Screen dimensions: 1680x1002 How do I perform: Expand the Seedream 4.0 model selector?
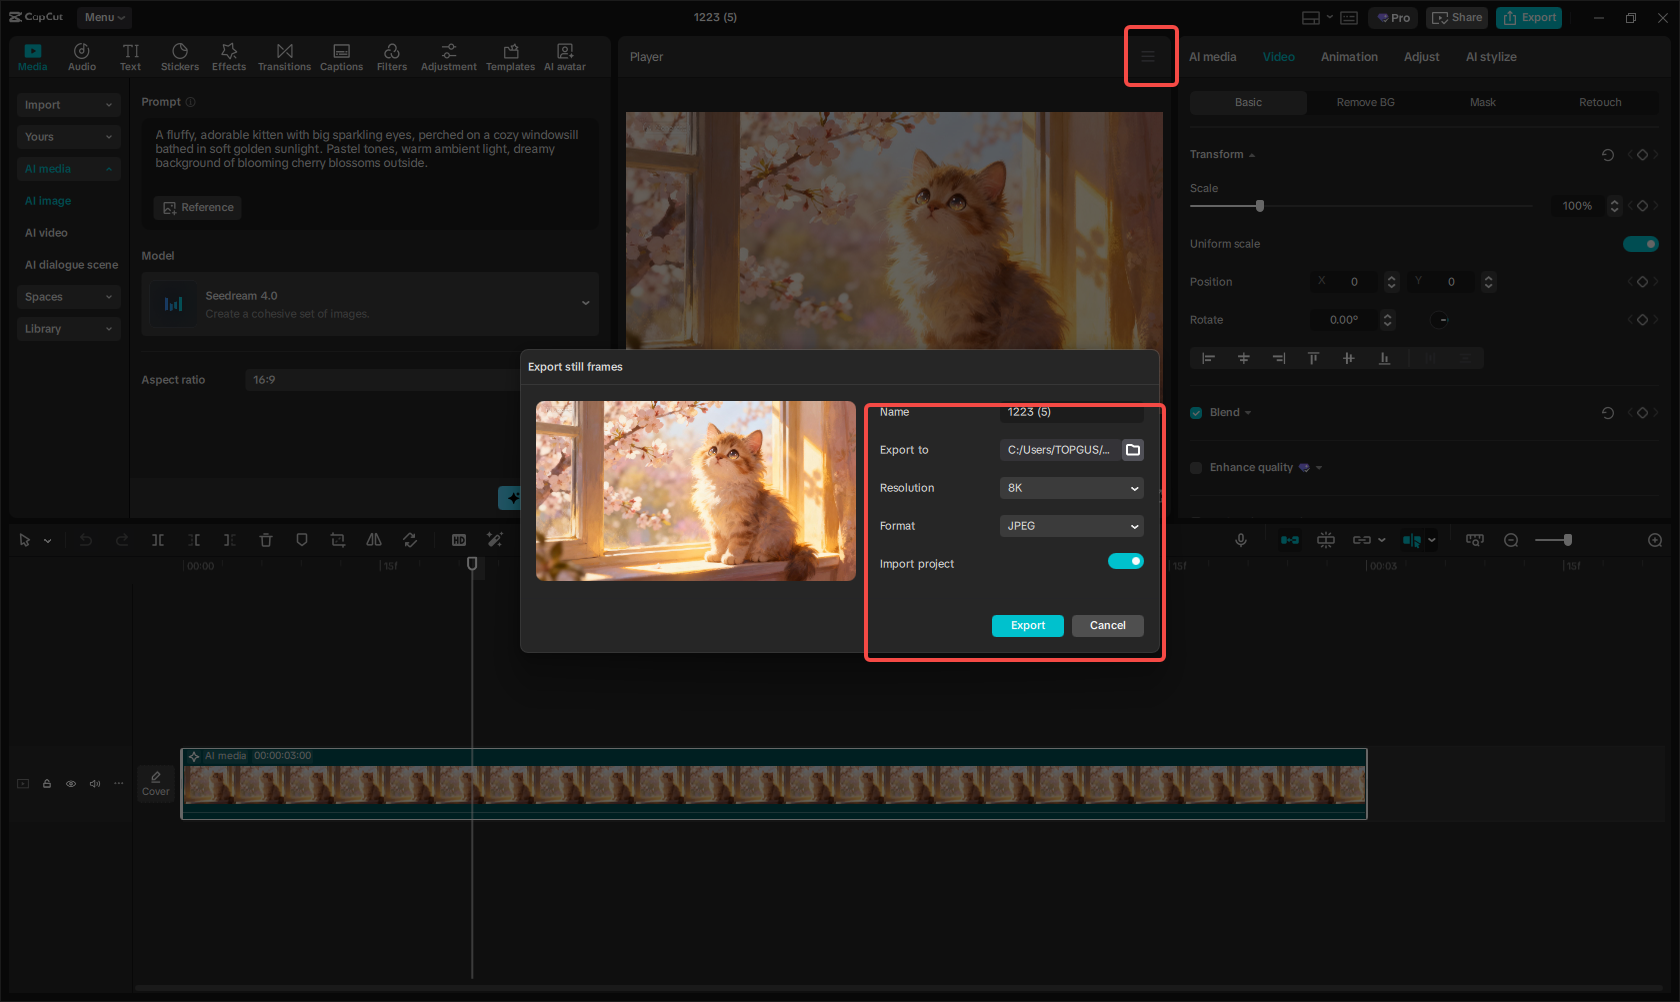coord(586,303)
